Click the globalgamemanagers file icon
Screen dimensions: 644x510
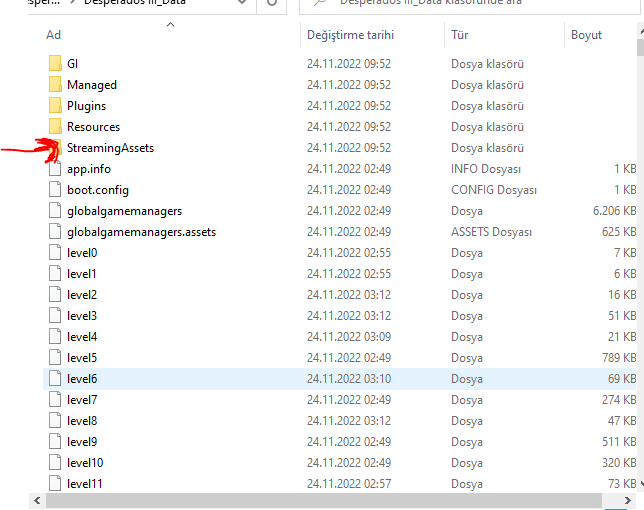pyautogui.click(x=55, y=211)
